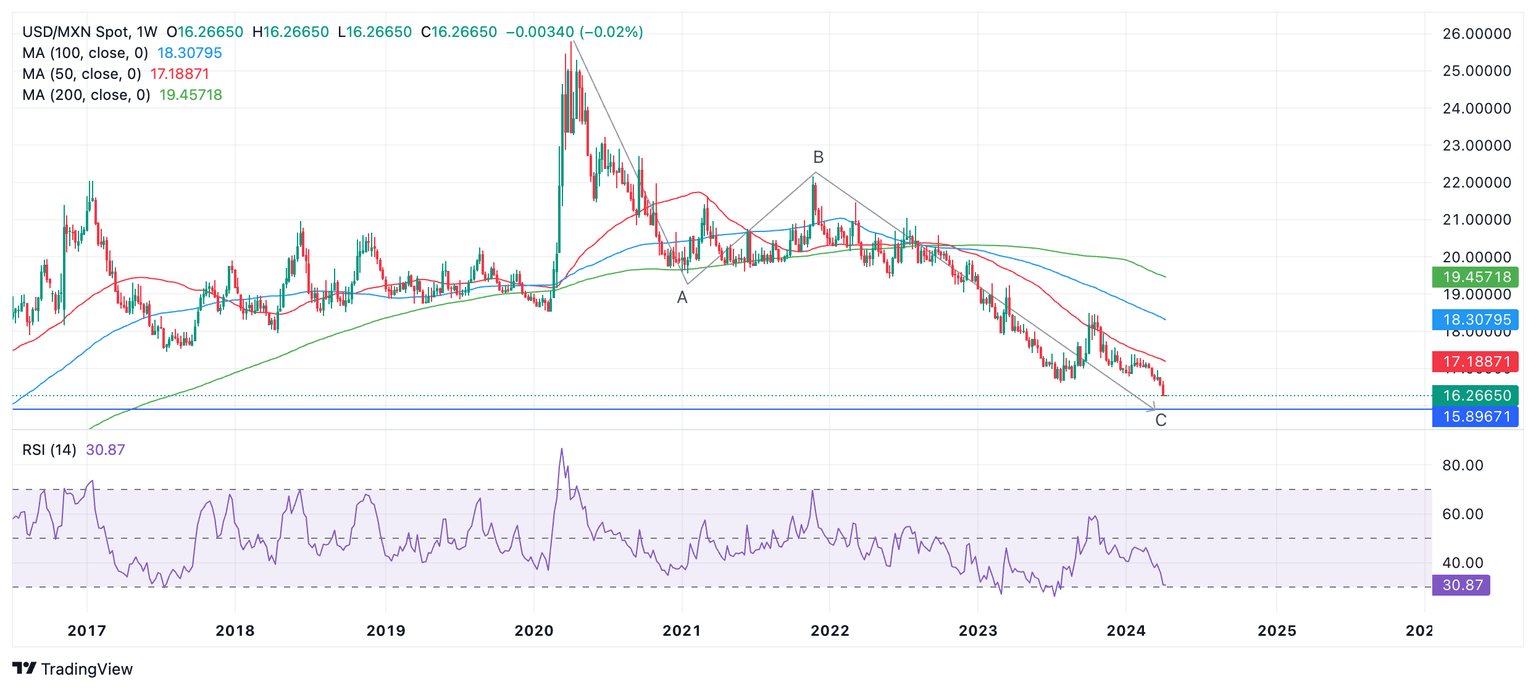Select the USD/MXN Spot symbol title
1536x690 pixels.
(x=75, y=32)
